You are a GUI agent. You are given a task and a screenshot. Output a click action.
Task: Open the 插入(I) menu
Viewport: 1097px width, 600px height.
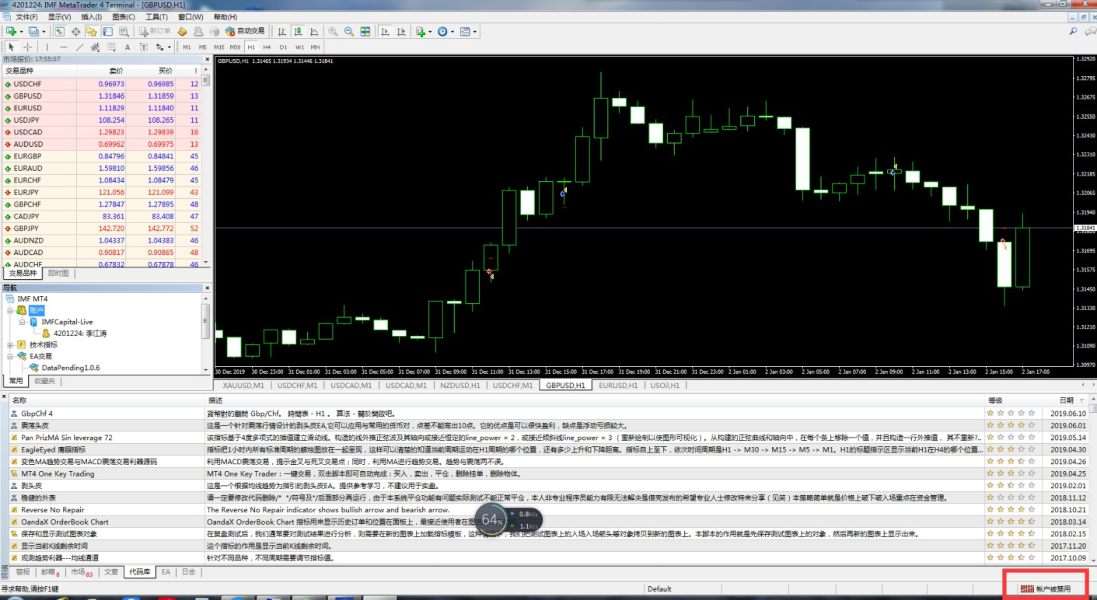[91, 17]
